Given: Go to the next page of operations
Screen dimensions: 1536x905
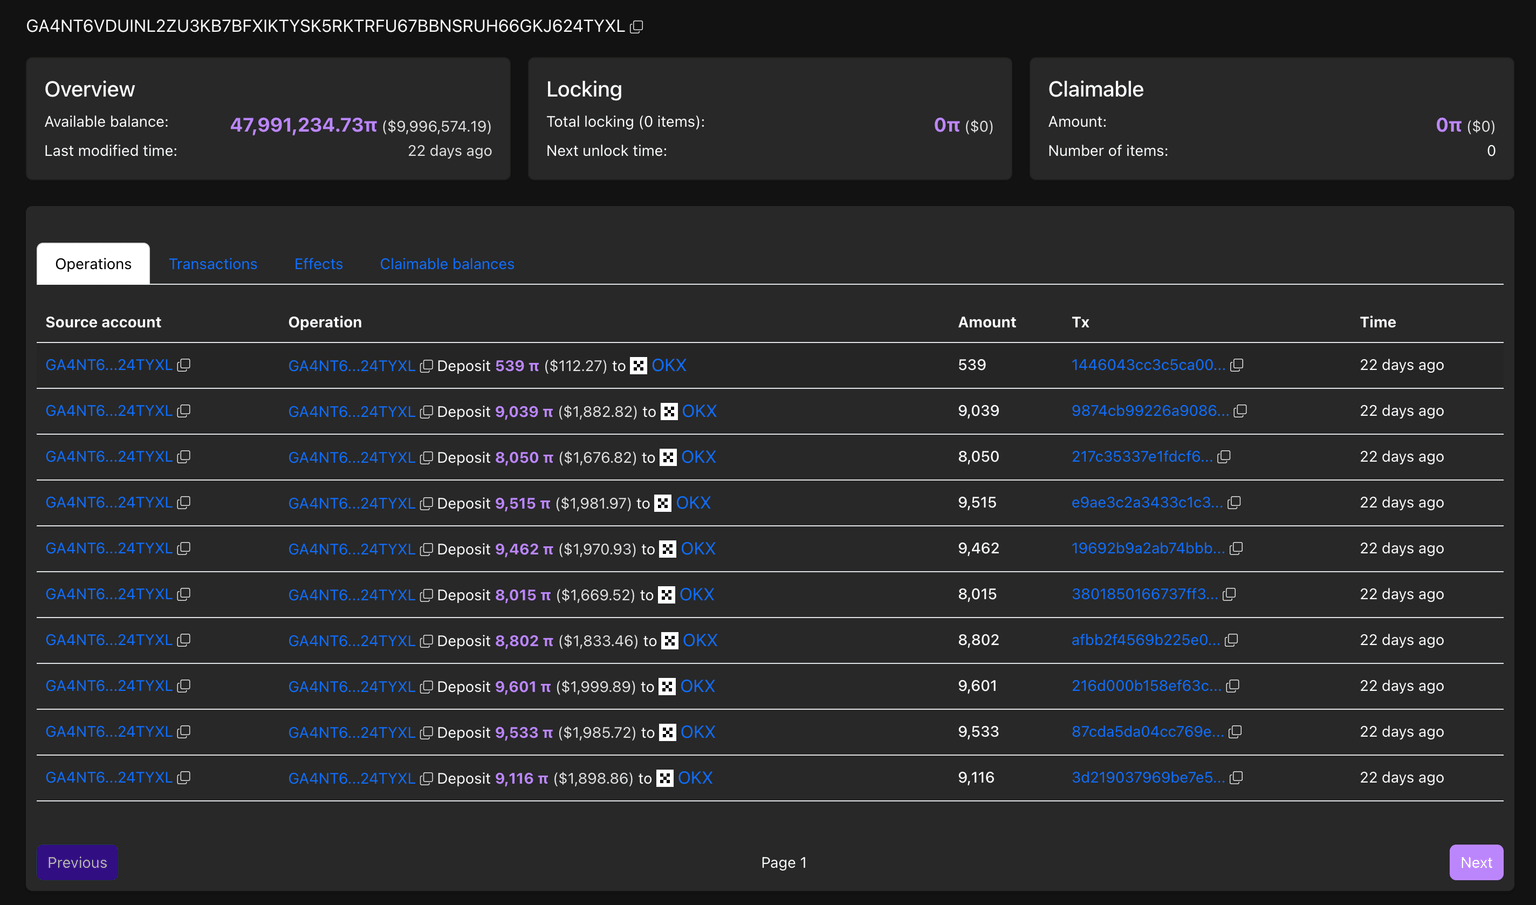Looking at the screenshot, I should (x=1476, y=862).
